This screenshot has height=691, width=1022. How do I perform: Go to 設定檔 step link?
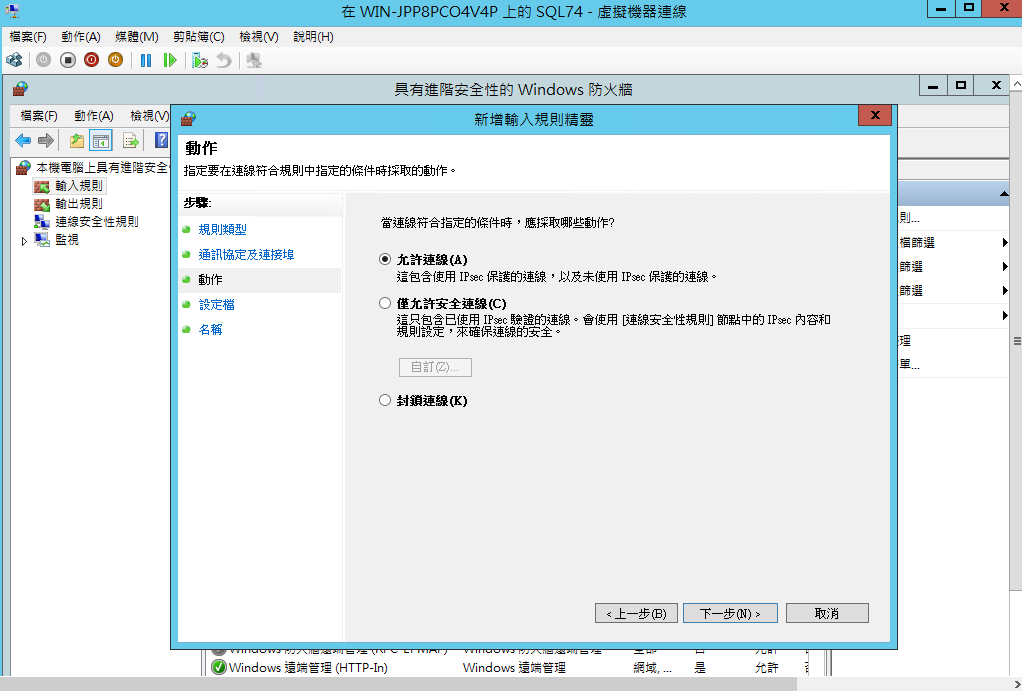216,304
